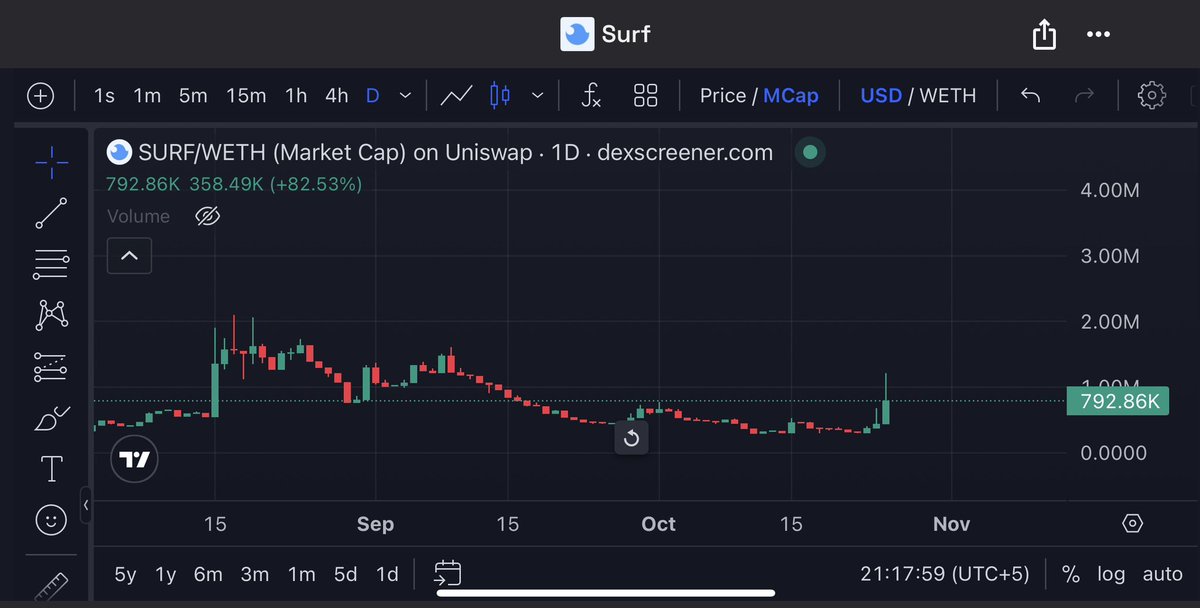Select the D daily timeframe

pyautogui.click(x=372, y=96)
